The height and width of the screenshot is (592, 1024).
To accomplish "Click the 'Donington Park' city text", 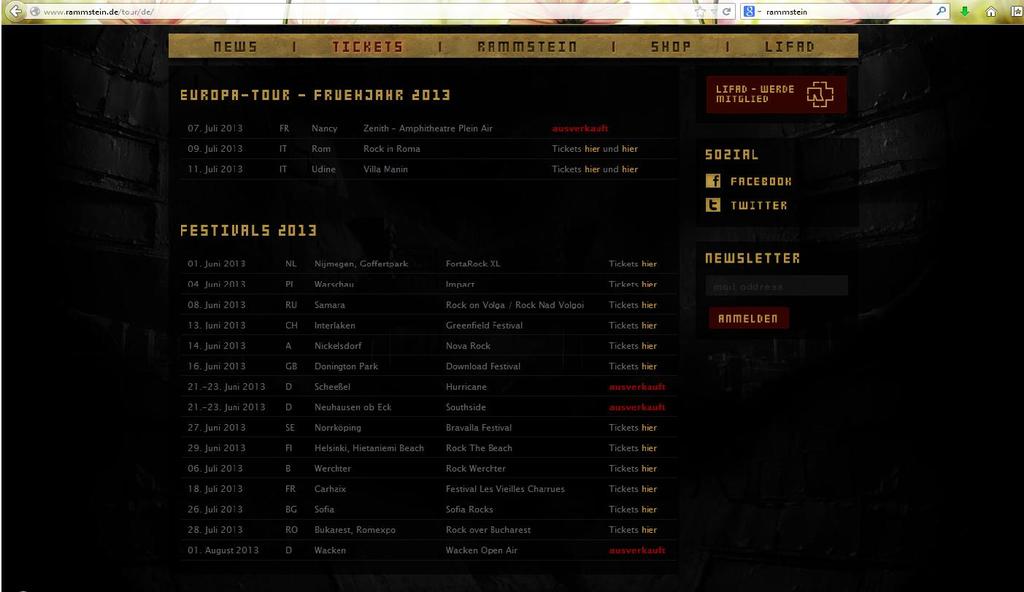I will tap(346, 367).
